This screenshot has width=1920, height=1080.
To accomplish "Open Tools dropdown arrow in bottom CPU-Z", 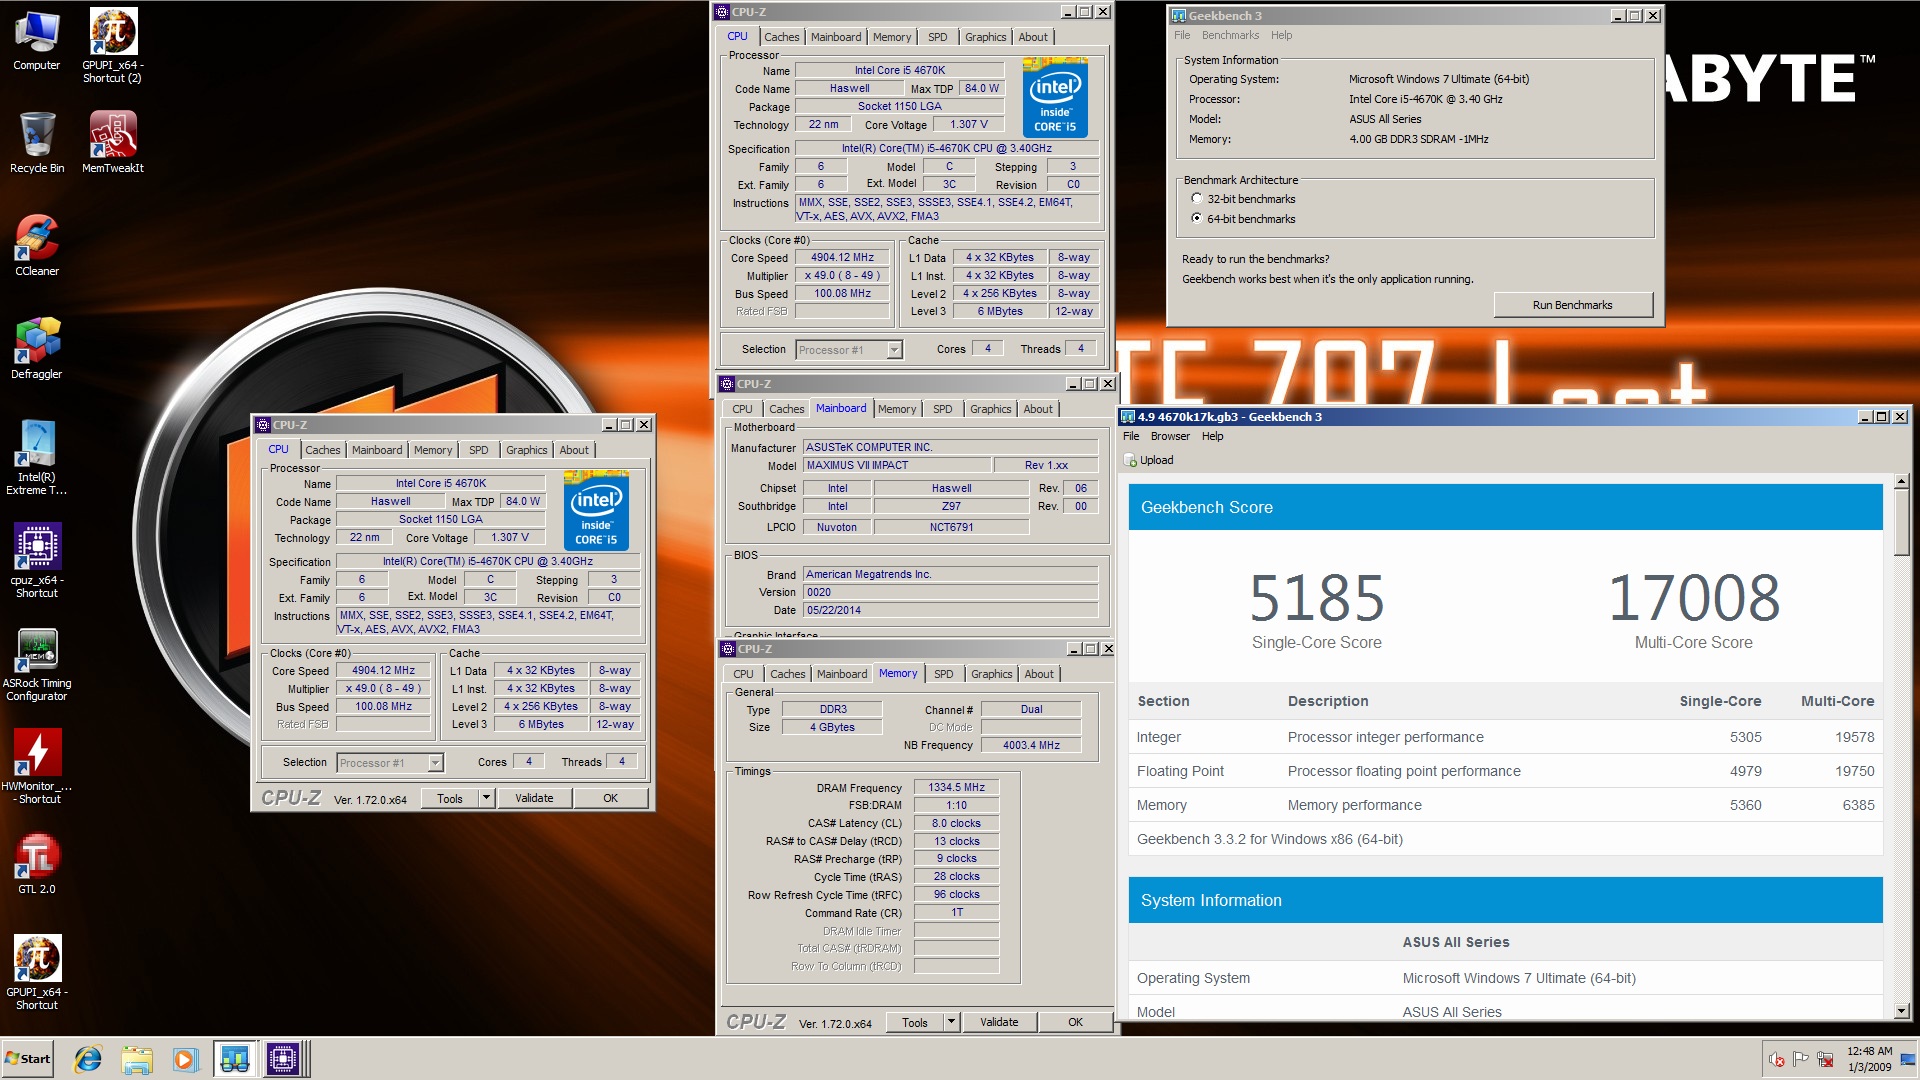I will [951, 1022].
